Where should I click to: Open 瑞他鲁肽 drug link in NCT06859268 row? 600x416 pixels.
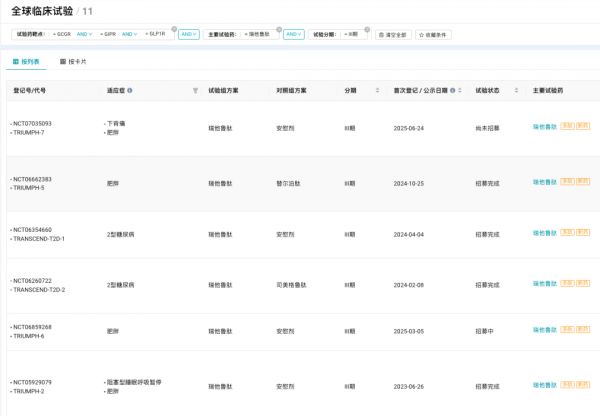pos(544,331)
